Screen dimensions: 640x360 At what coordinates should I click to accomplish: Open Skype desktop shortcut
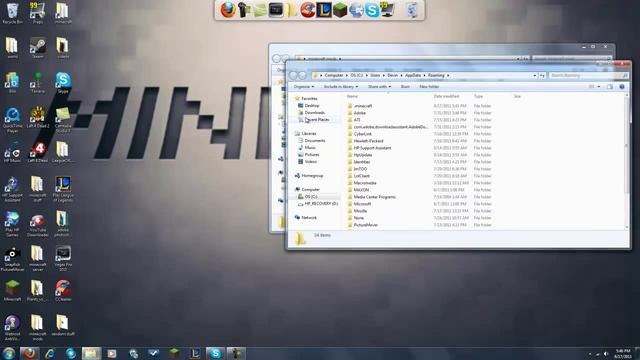pyautogui.click(x=63, y=83)
